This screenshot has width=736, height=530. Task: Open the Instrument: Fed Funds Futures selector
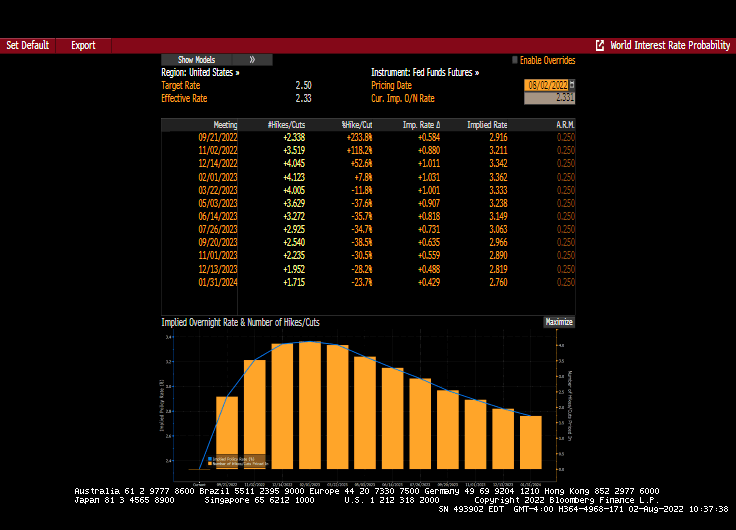click(425, 73)
